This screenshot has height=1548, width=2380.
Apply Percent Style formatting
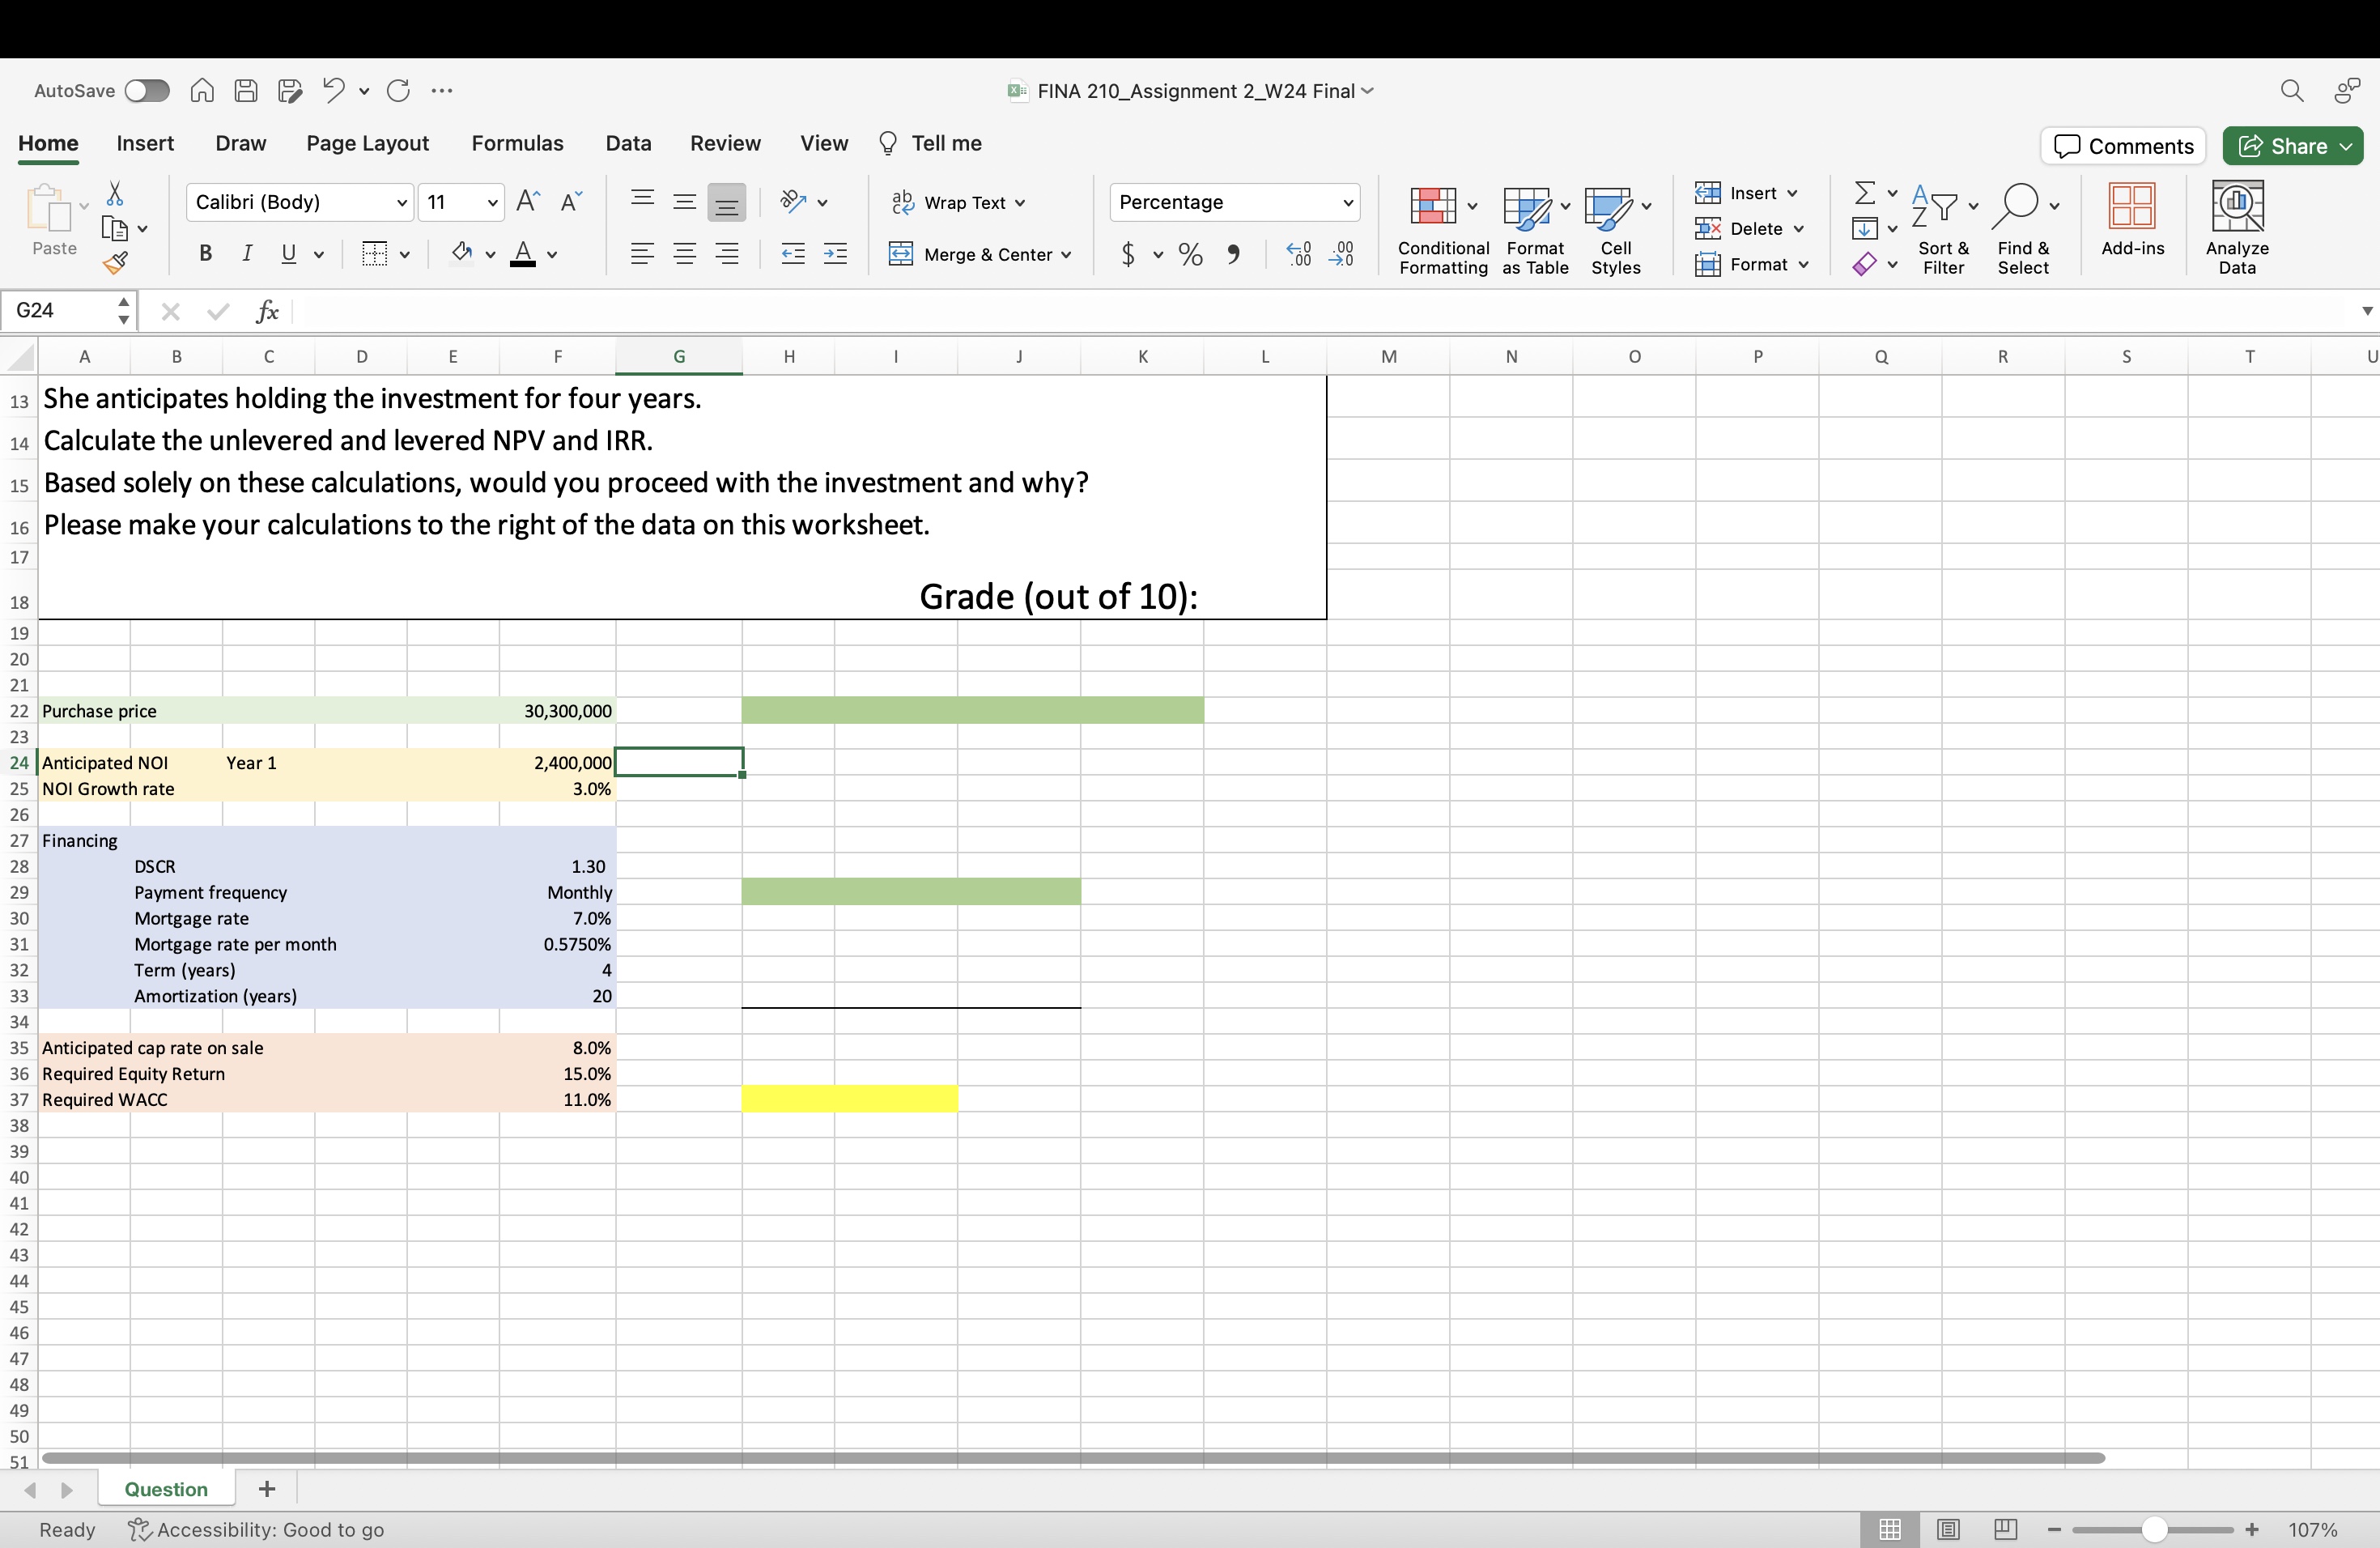(1189, 254)
